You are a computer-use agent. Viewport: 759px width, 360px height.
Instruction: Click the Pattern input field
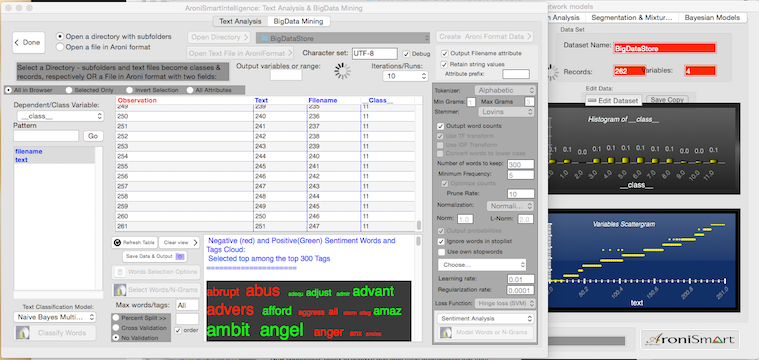pyautogui.click(x=46, y=136)
